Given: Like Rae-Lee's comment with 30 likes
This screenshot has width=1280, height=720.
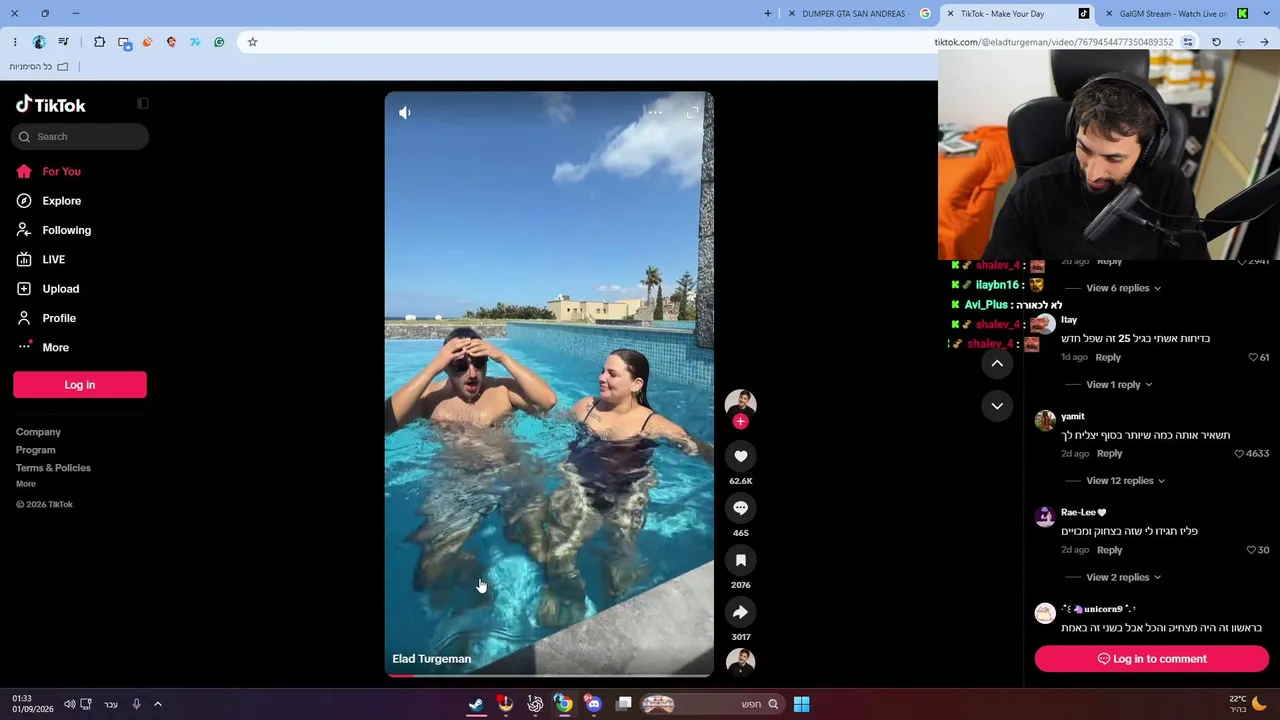Looking at the screenshot, I should point(1251,550).
